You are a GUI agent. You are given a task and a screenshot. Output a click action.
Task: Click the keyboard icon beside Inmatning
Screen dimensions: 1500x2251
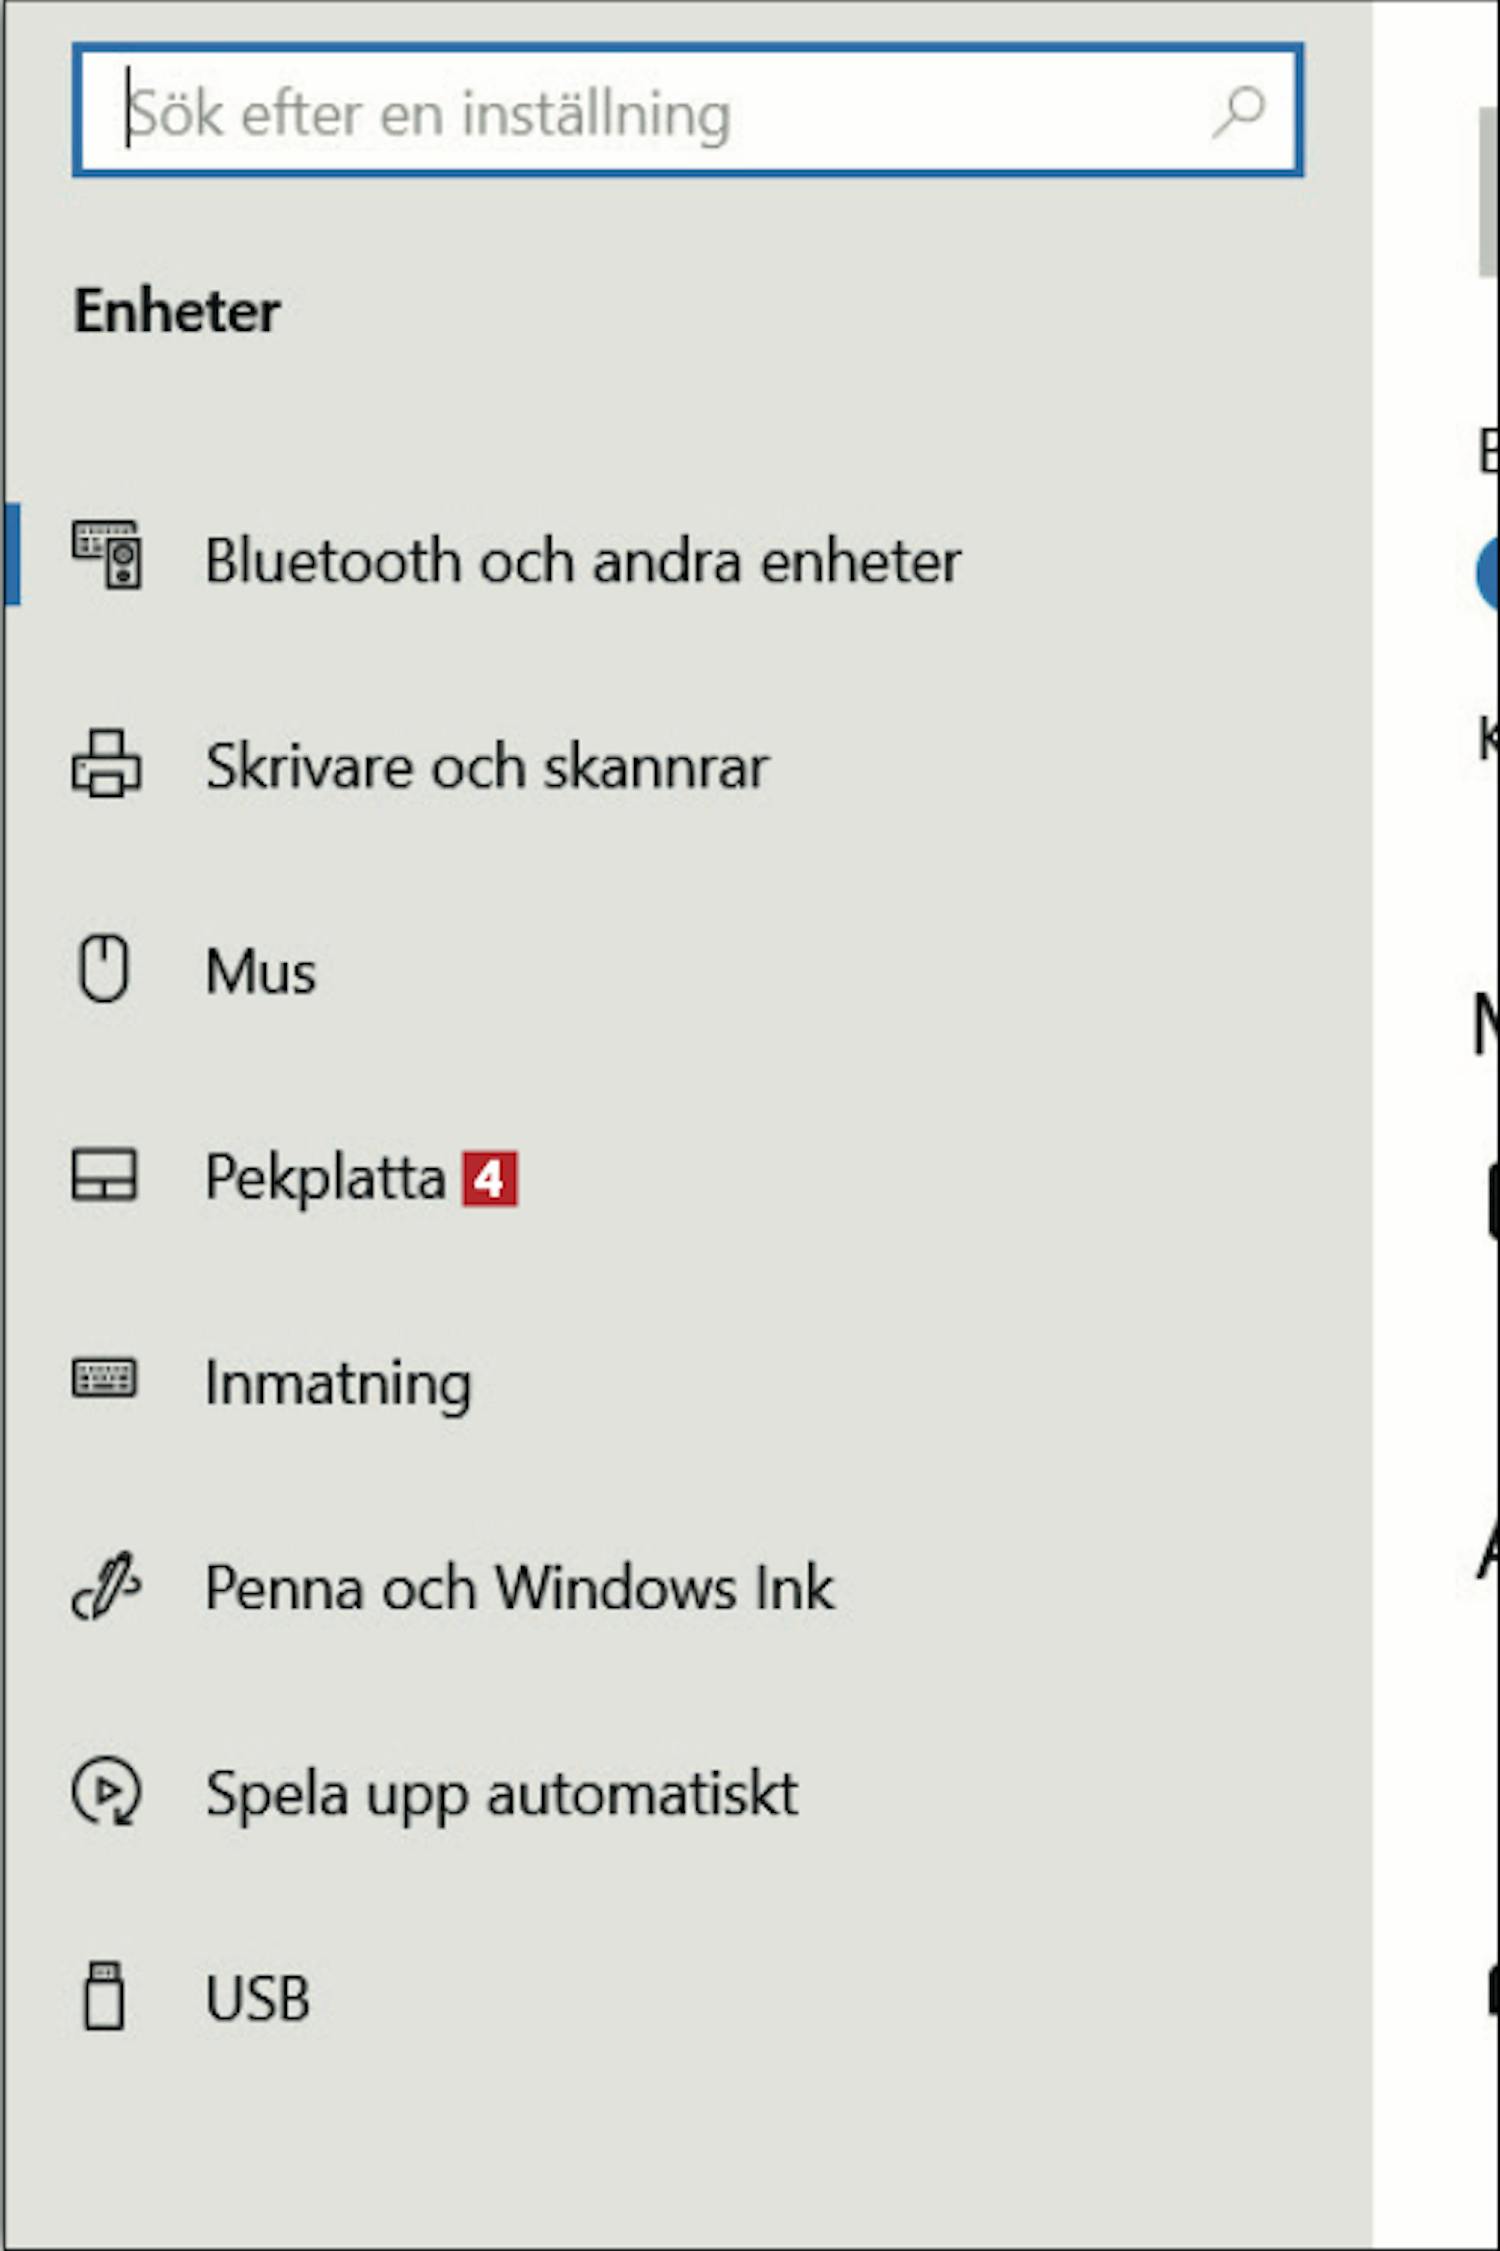[104, 1379]
